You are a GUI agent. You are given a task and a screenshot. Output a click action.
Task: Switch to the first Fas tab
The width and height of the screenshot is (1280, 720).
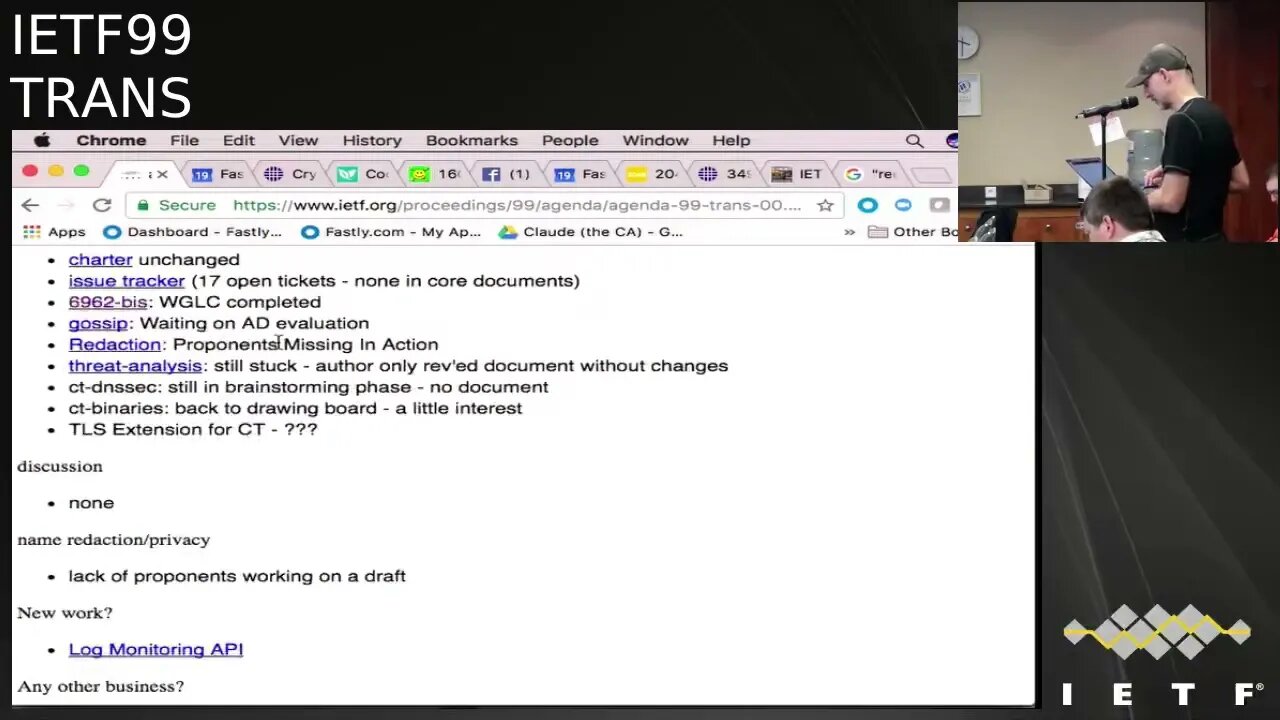(217, 174)
